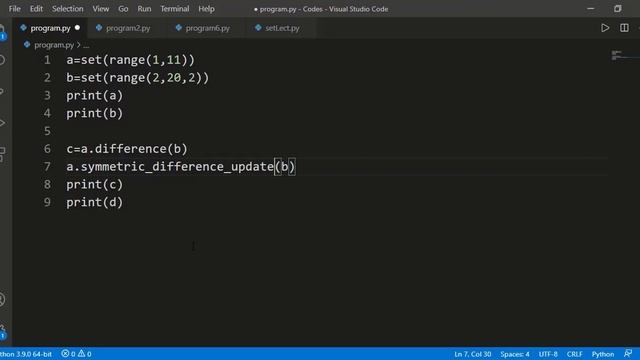640x360 pixels.
Task: Click line number 1 in the gutter
Action: (x=47, y=60)
